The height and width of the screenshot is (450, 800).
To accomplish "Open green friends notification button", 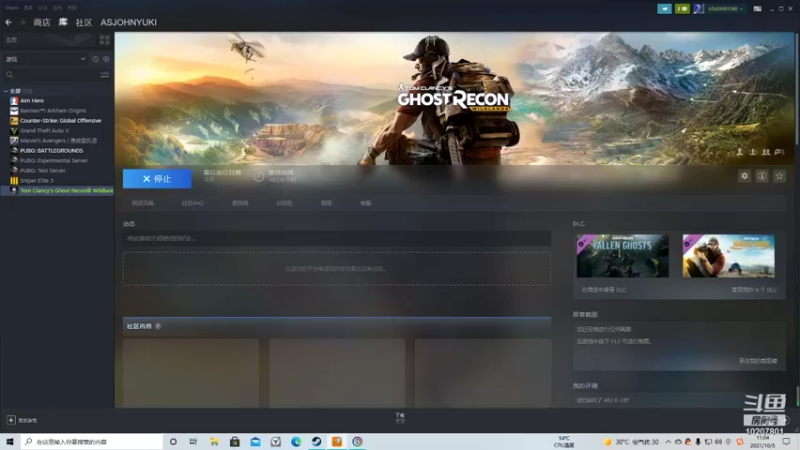I will point(682,9).
